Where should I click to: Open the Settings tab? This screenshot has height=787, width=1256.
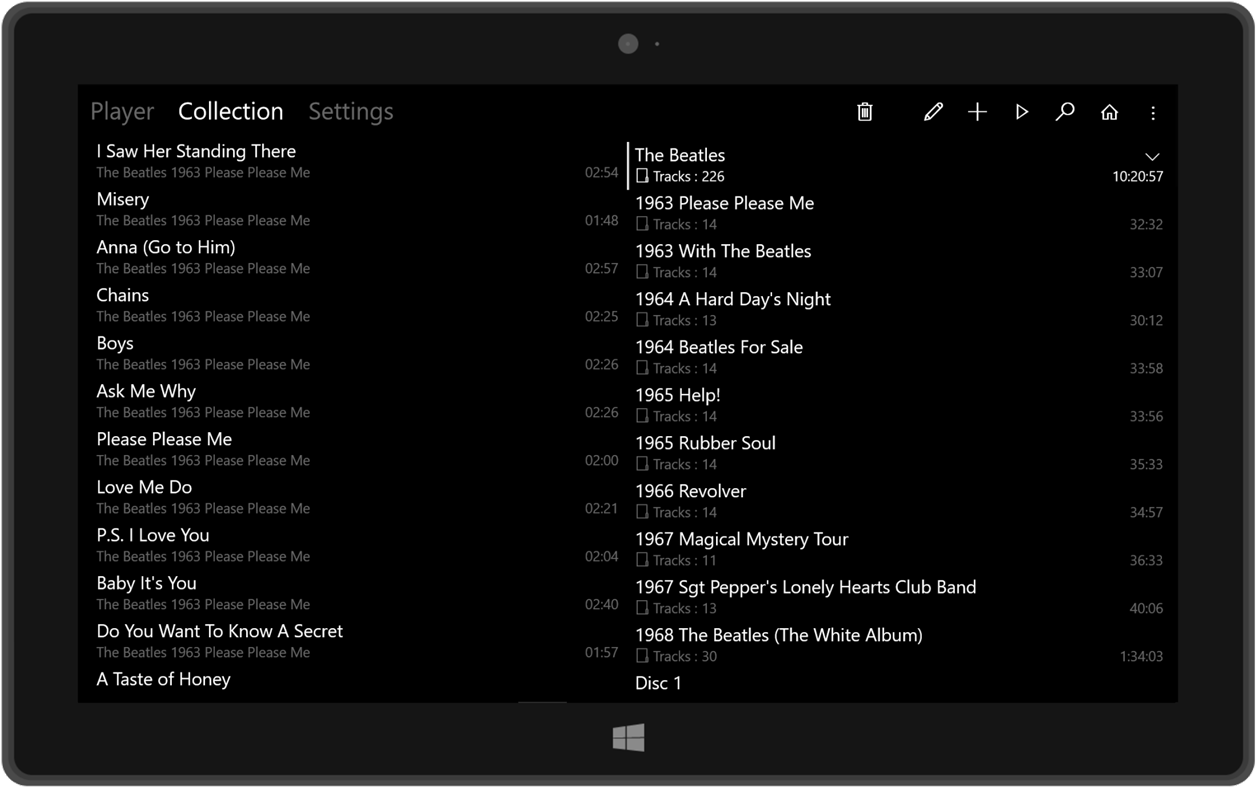(350, 111)
